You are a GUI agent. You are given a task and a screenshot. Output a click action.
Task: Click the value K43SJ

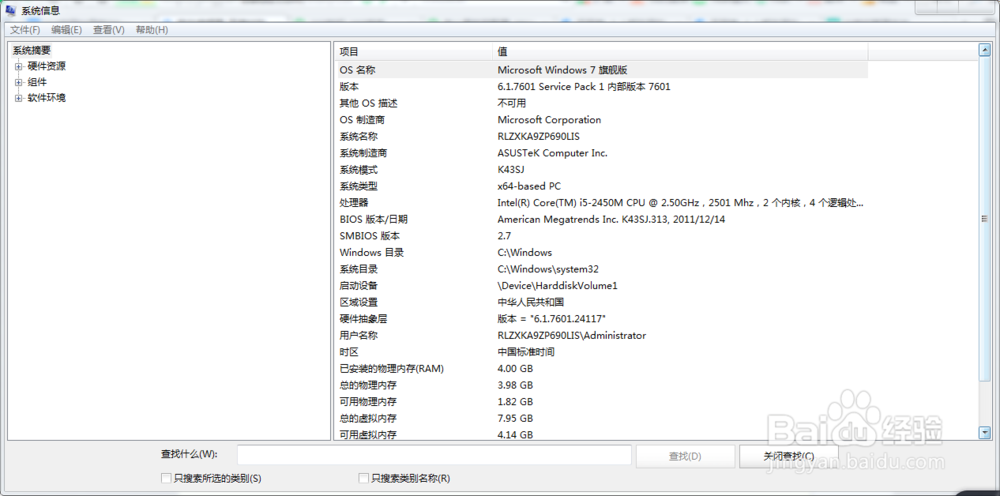[511, 170]
